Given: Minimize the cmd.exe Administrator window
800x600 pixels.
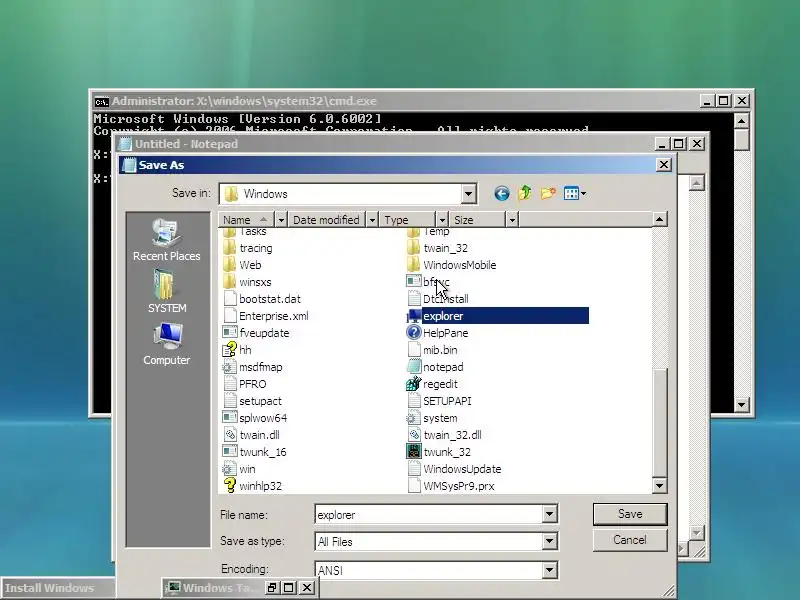Looking at the screenshot, I should (707, 101).
